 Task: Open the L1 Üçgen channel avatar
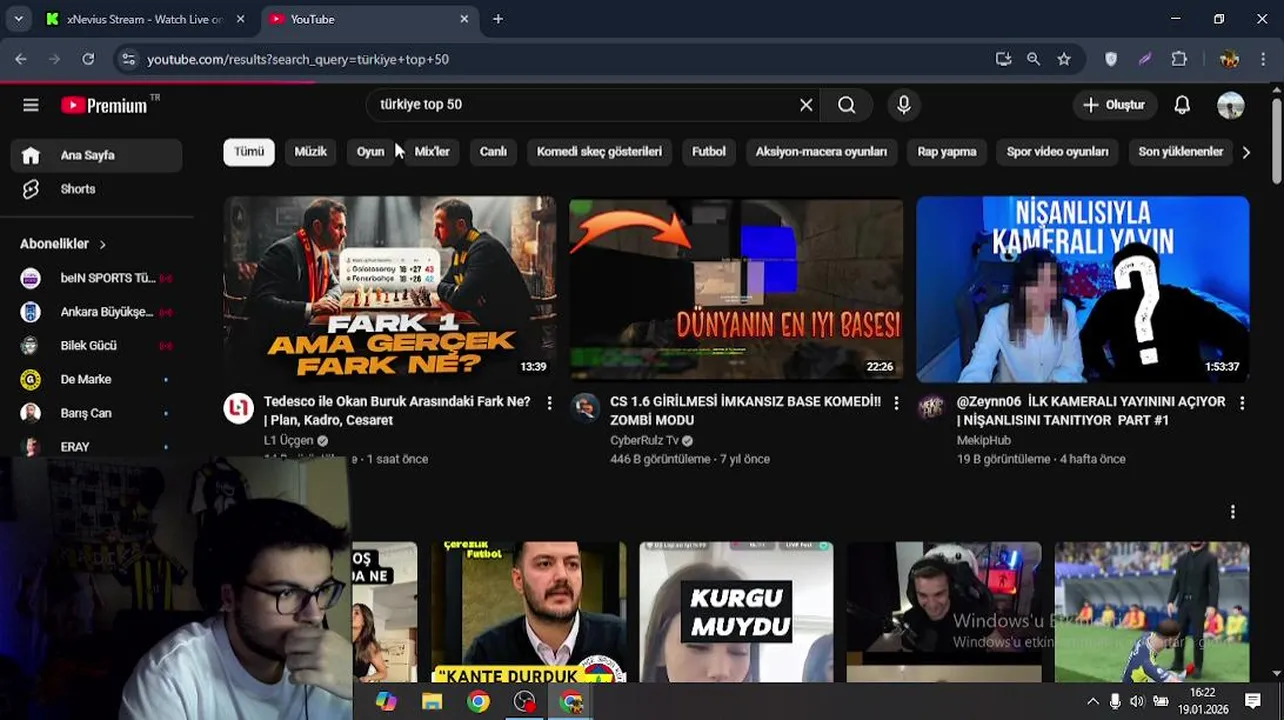click(238, 408)
